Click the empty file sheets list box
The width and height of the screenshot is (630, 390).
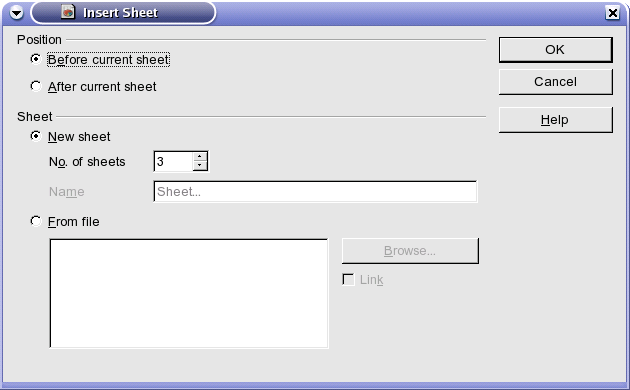click(x=189, y=293)
